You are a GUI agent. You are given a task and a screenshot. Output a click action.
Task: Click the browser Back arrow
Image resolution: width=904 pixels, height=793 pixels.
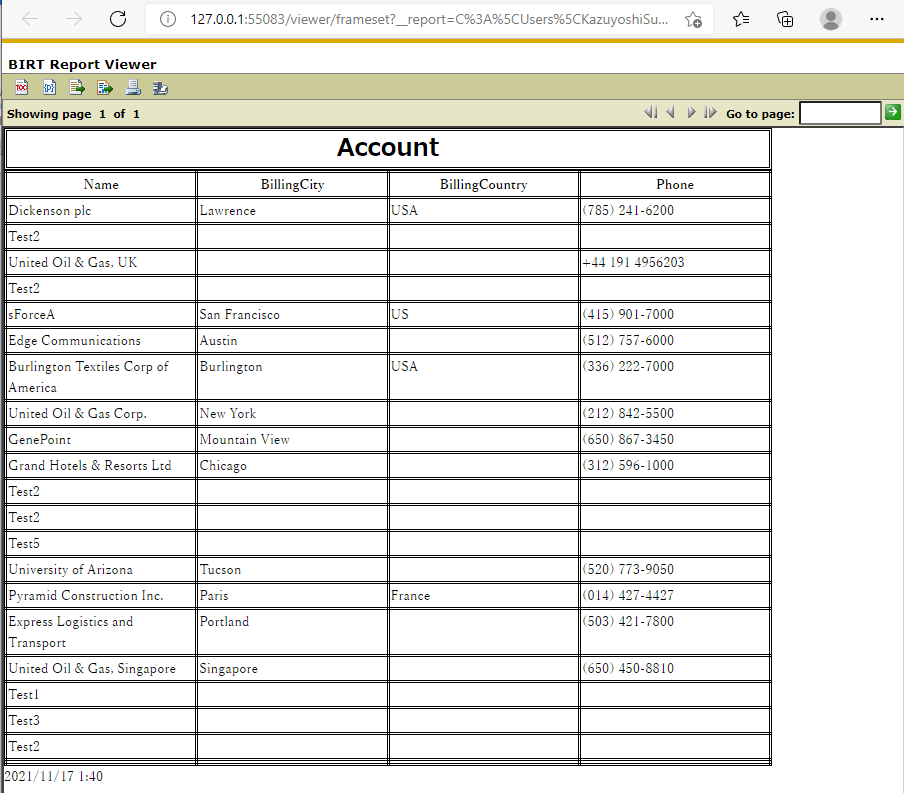click(30, 19)
